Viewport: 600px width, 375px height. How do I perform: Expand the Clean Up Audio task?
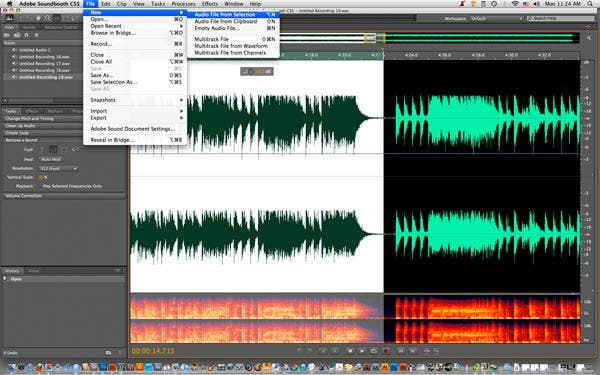(x=42, y=126)
